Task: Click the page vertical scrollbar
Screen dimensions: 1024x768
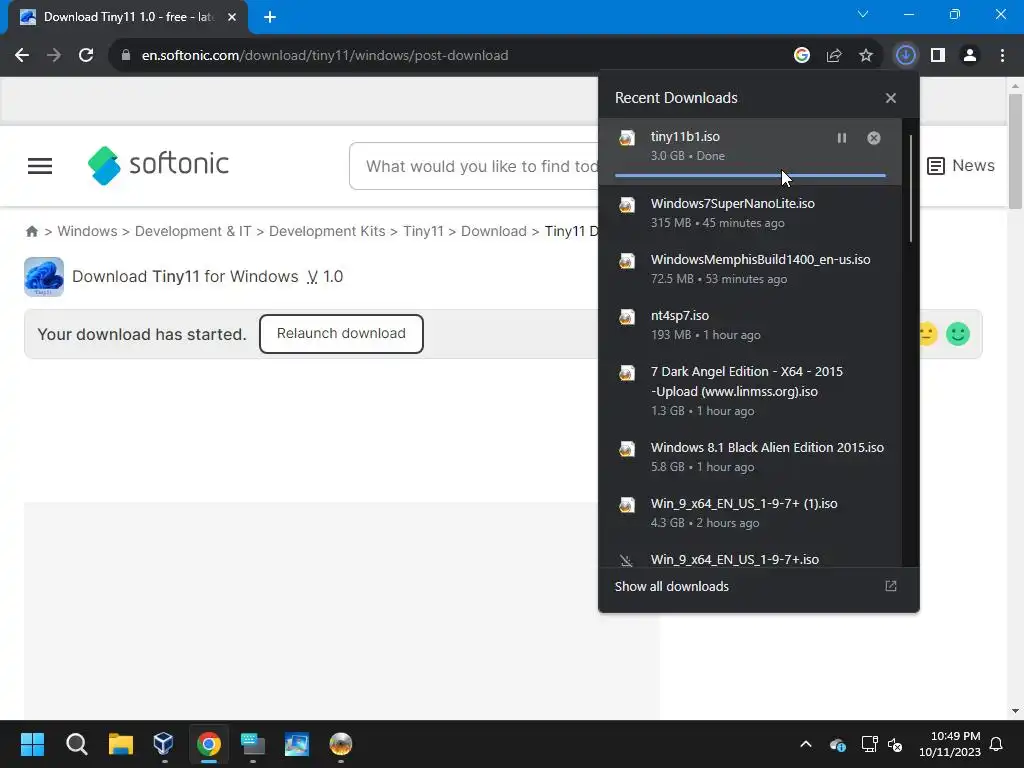Action: pos(1015,152)
